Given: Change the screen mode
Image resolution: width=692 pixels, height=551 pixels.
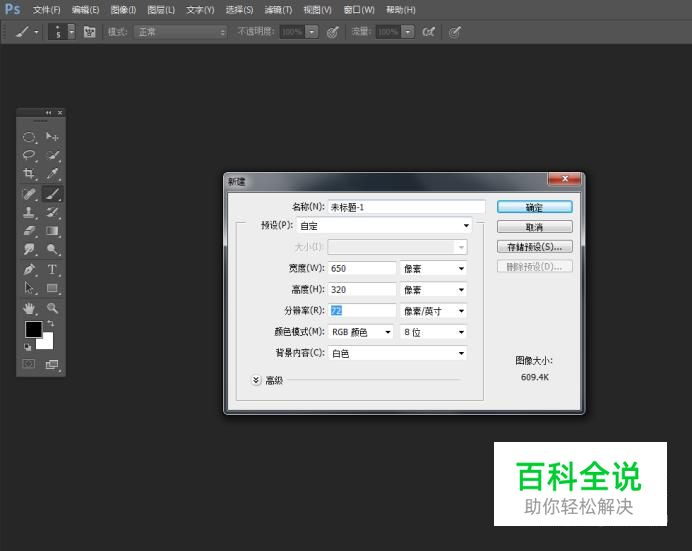Looking at the screenshot, I should coord(52,364).
